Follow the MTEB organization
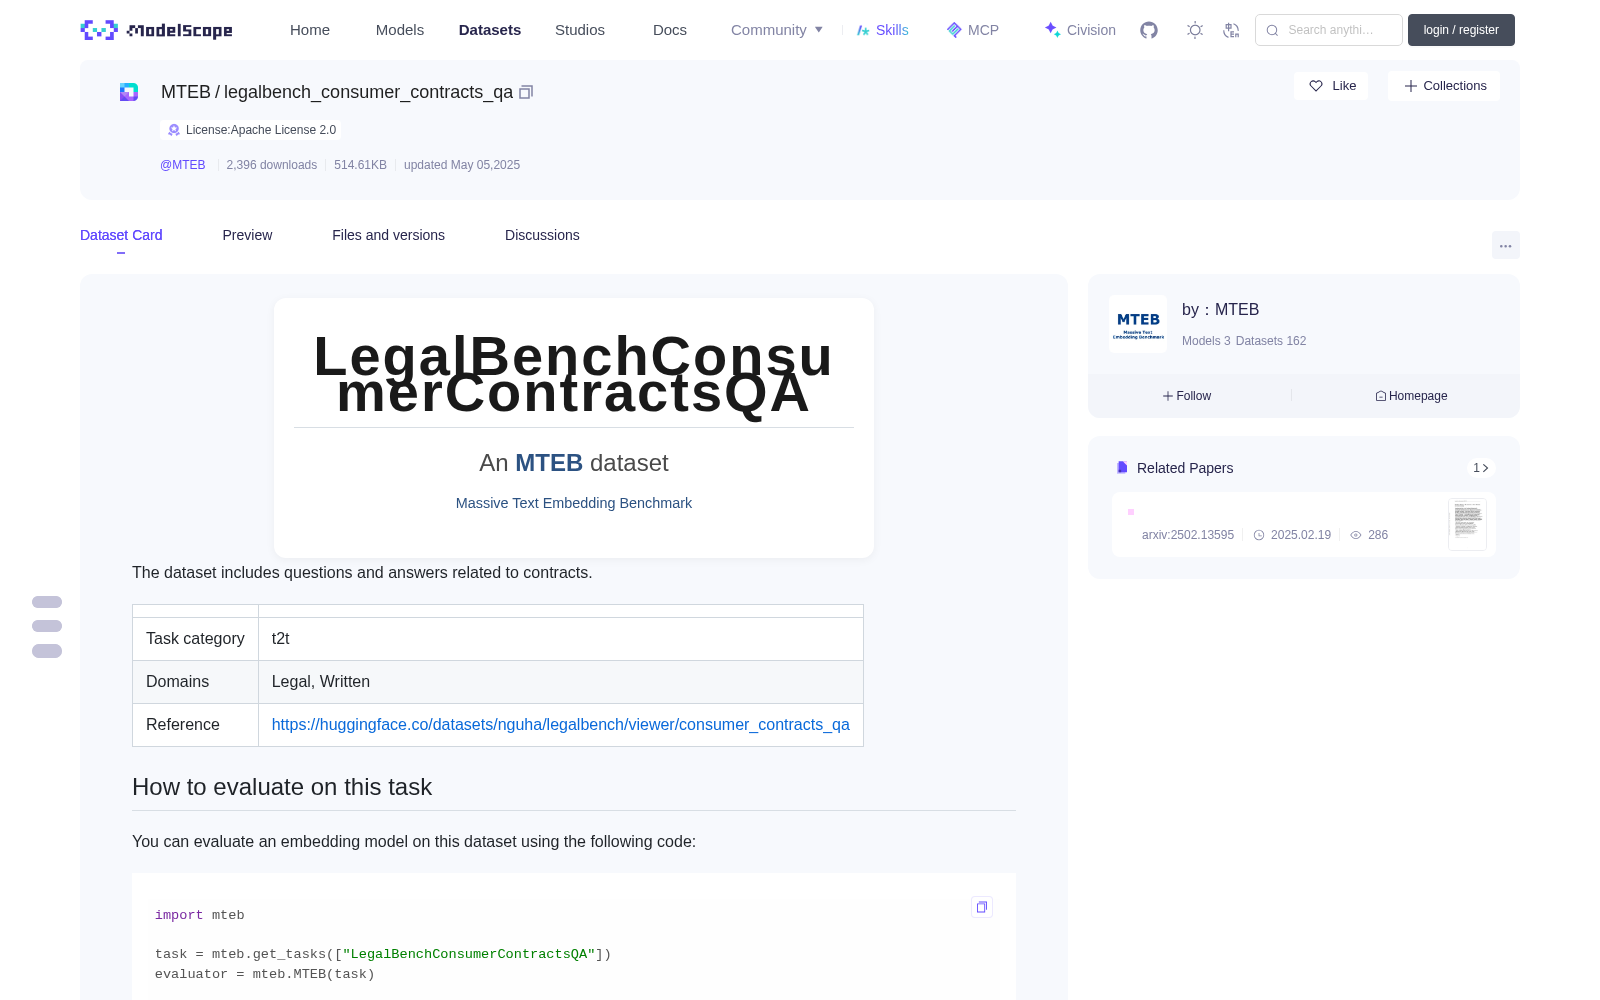Screen dimensions: 1600x1000 pos(1187,396)
